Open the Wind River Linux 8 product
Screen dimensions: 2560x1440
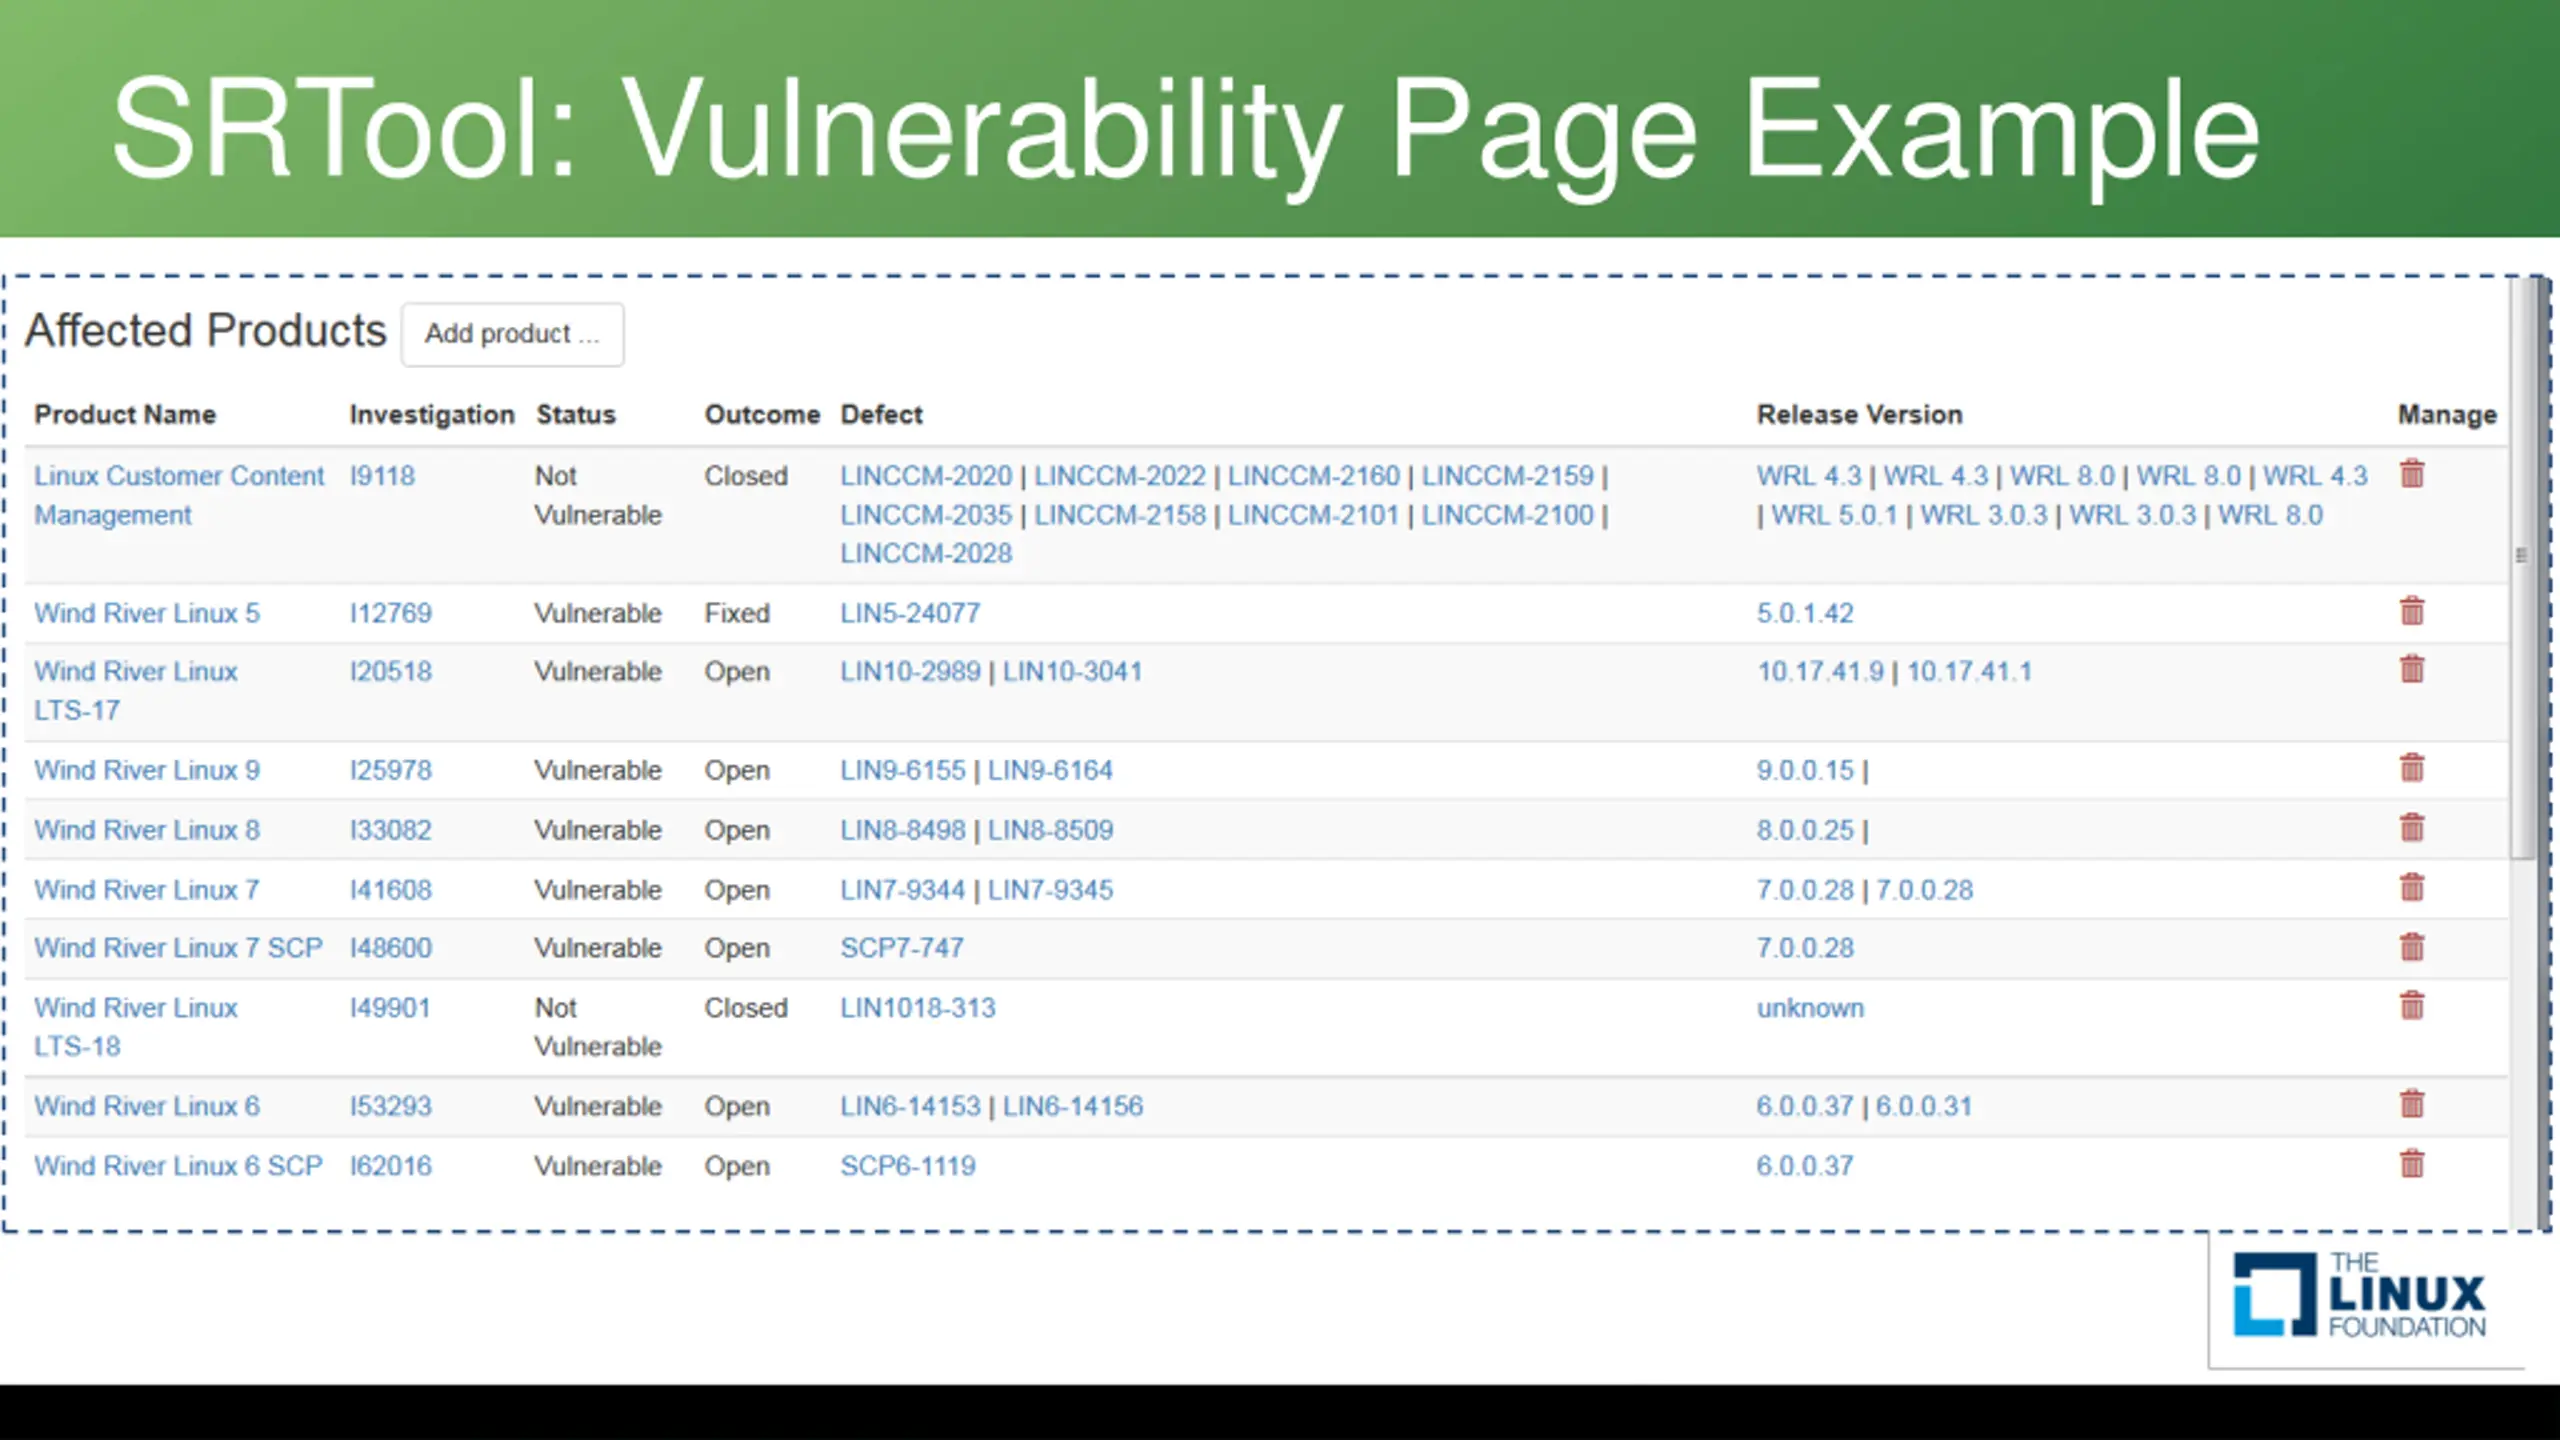(147, 830)
